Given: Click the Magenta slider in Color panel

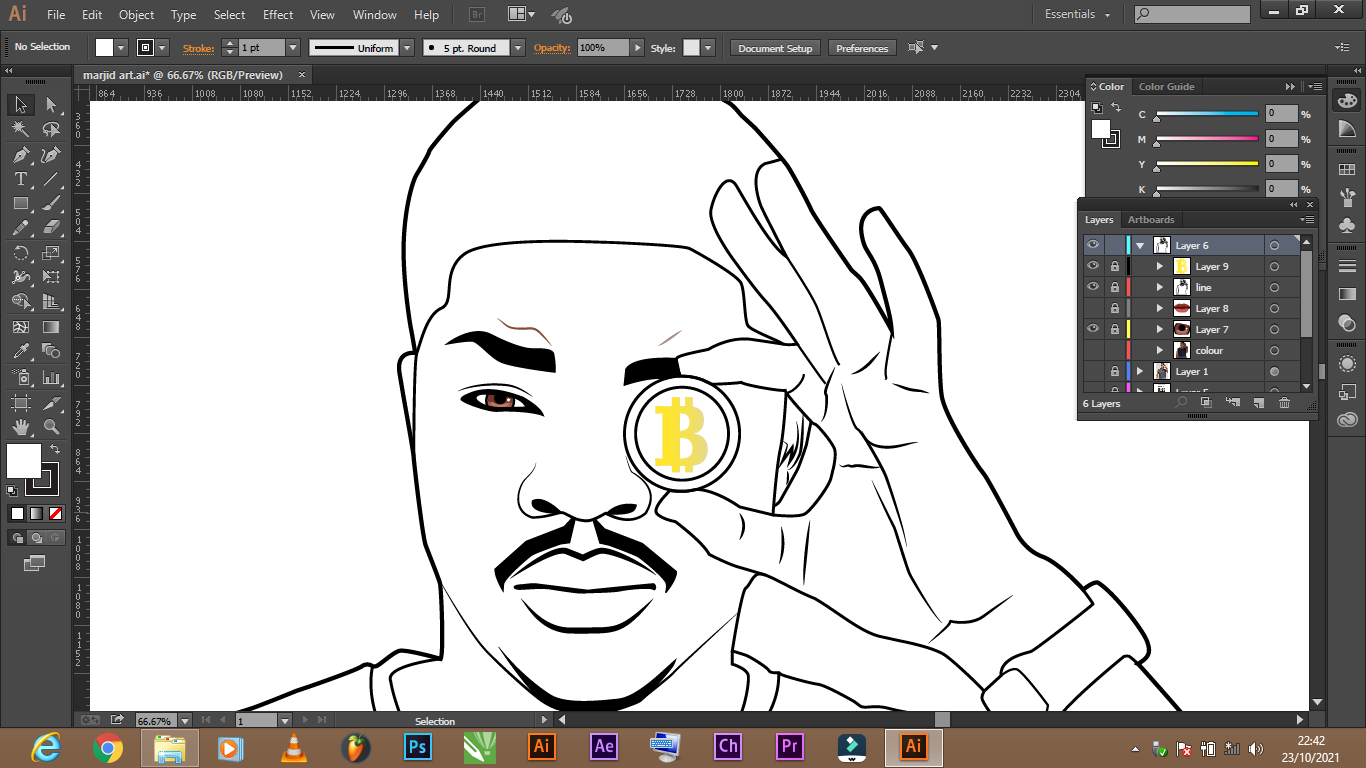Looking at the screenshot, I should 1207,139.
